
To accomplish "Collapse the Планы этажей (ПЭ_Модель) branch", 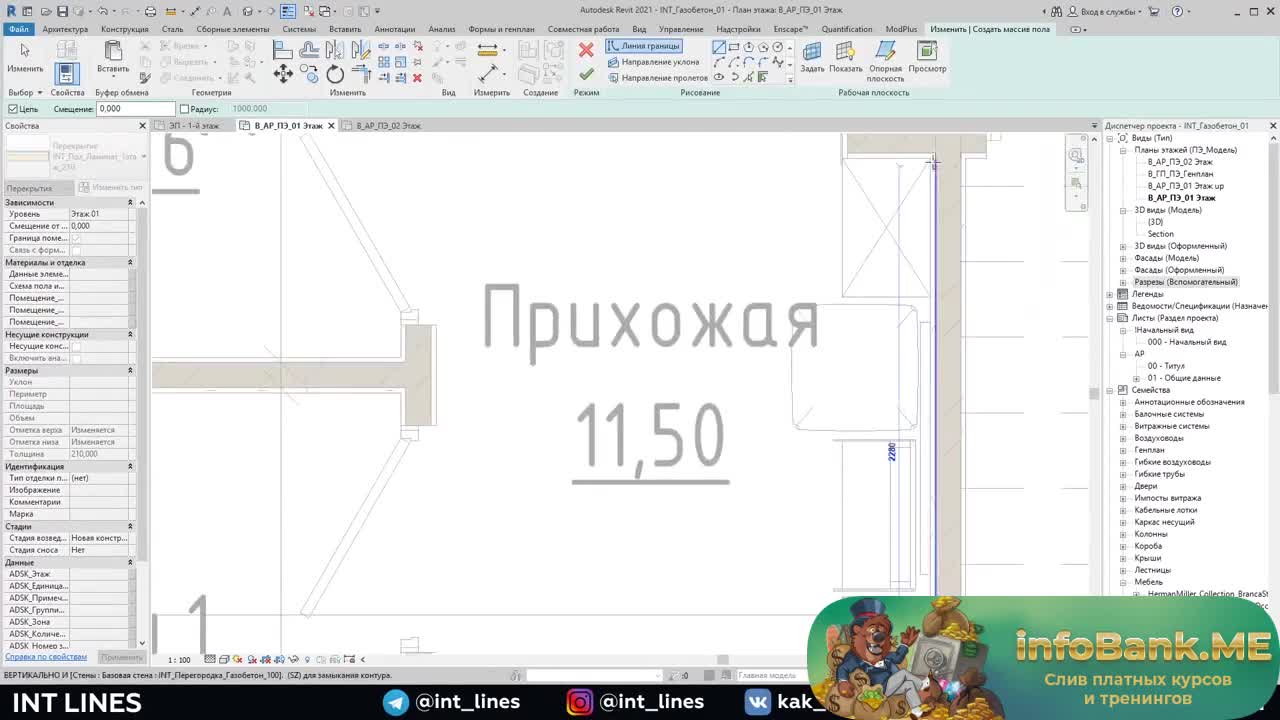I will 1123,149.
